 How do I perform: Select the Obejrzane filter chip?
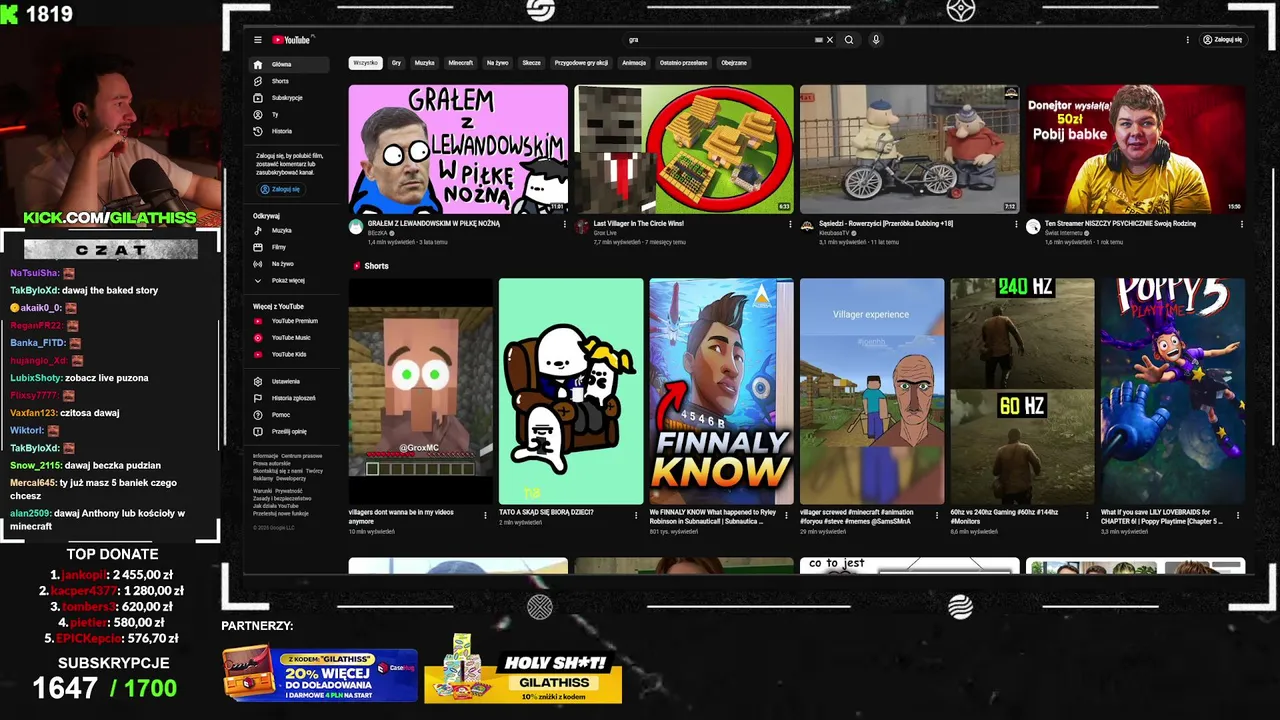(734, 63)
